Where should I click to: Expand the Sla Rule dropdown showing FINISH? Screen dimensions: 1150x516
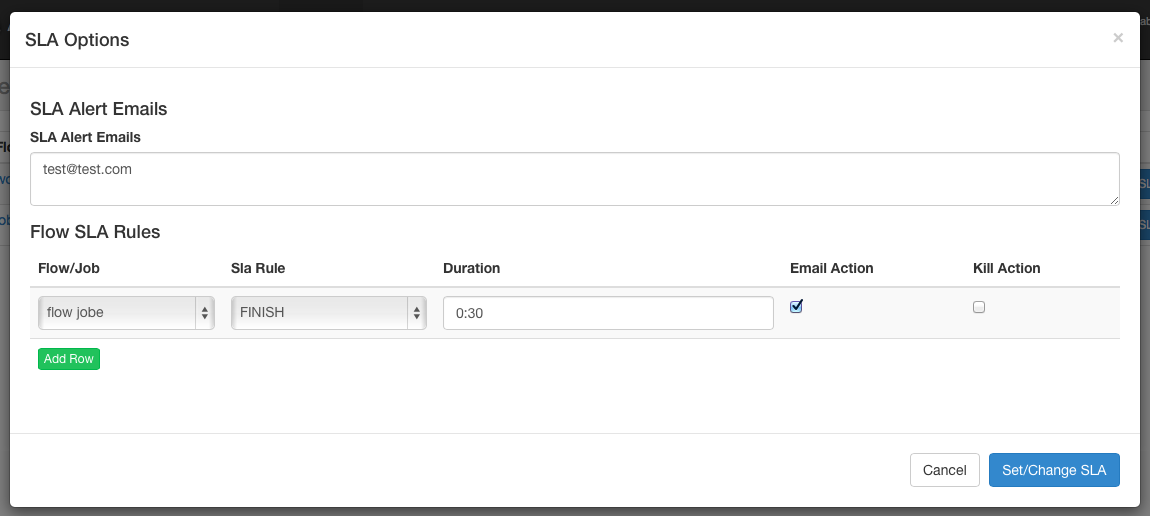pos(329,312)
